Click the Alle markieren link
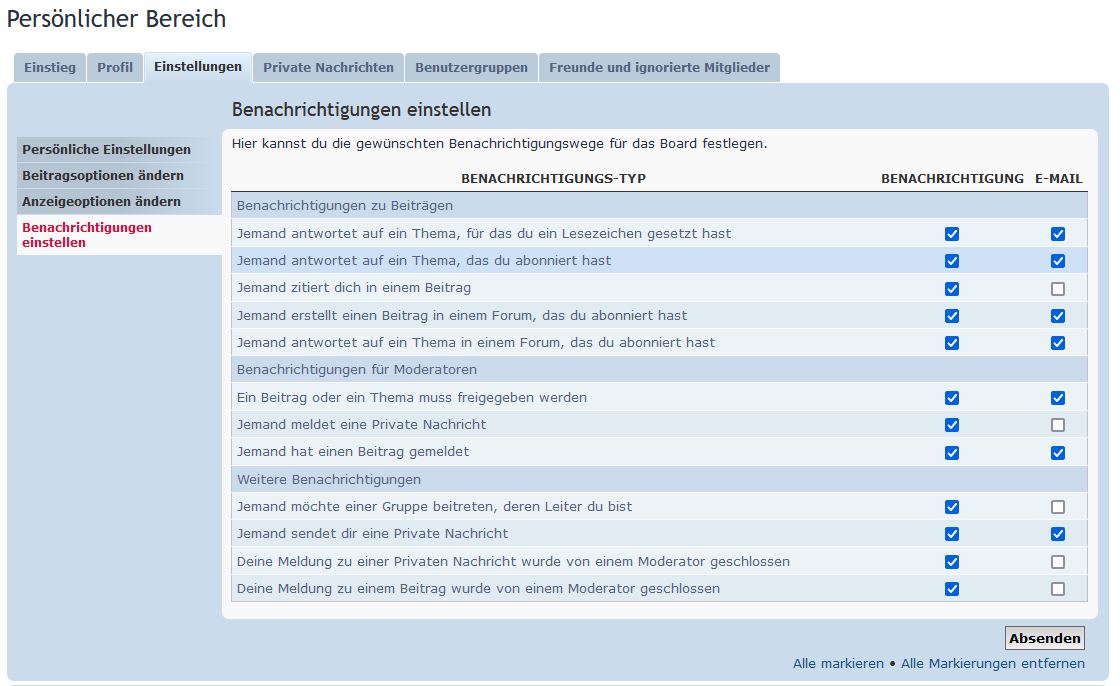 click(838, 664)
